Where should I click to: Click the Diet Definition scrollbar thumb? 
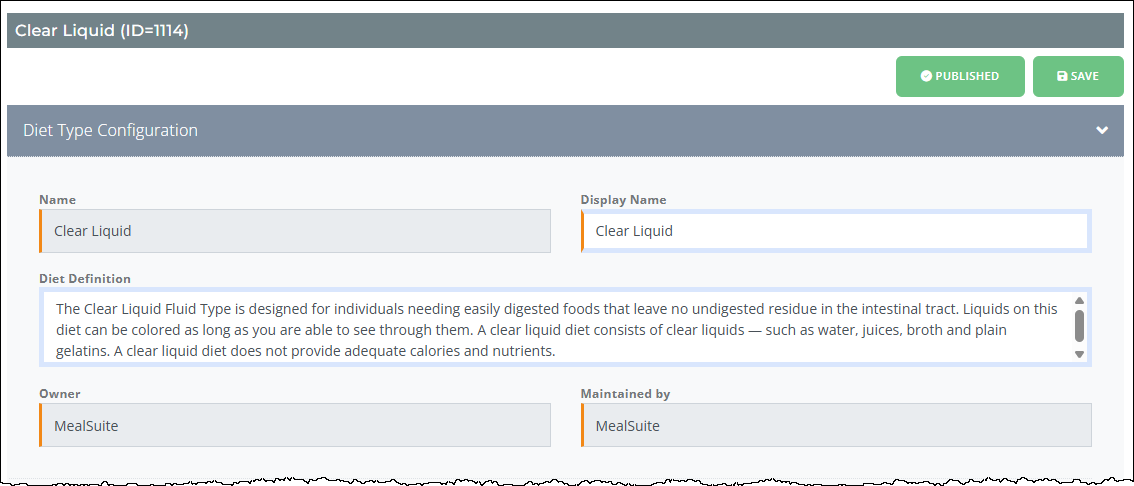[1079, 326]
